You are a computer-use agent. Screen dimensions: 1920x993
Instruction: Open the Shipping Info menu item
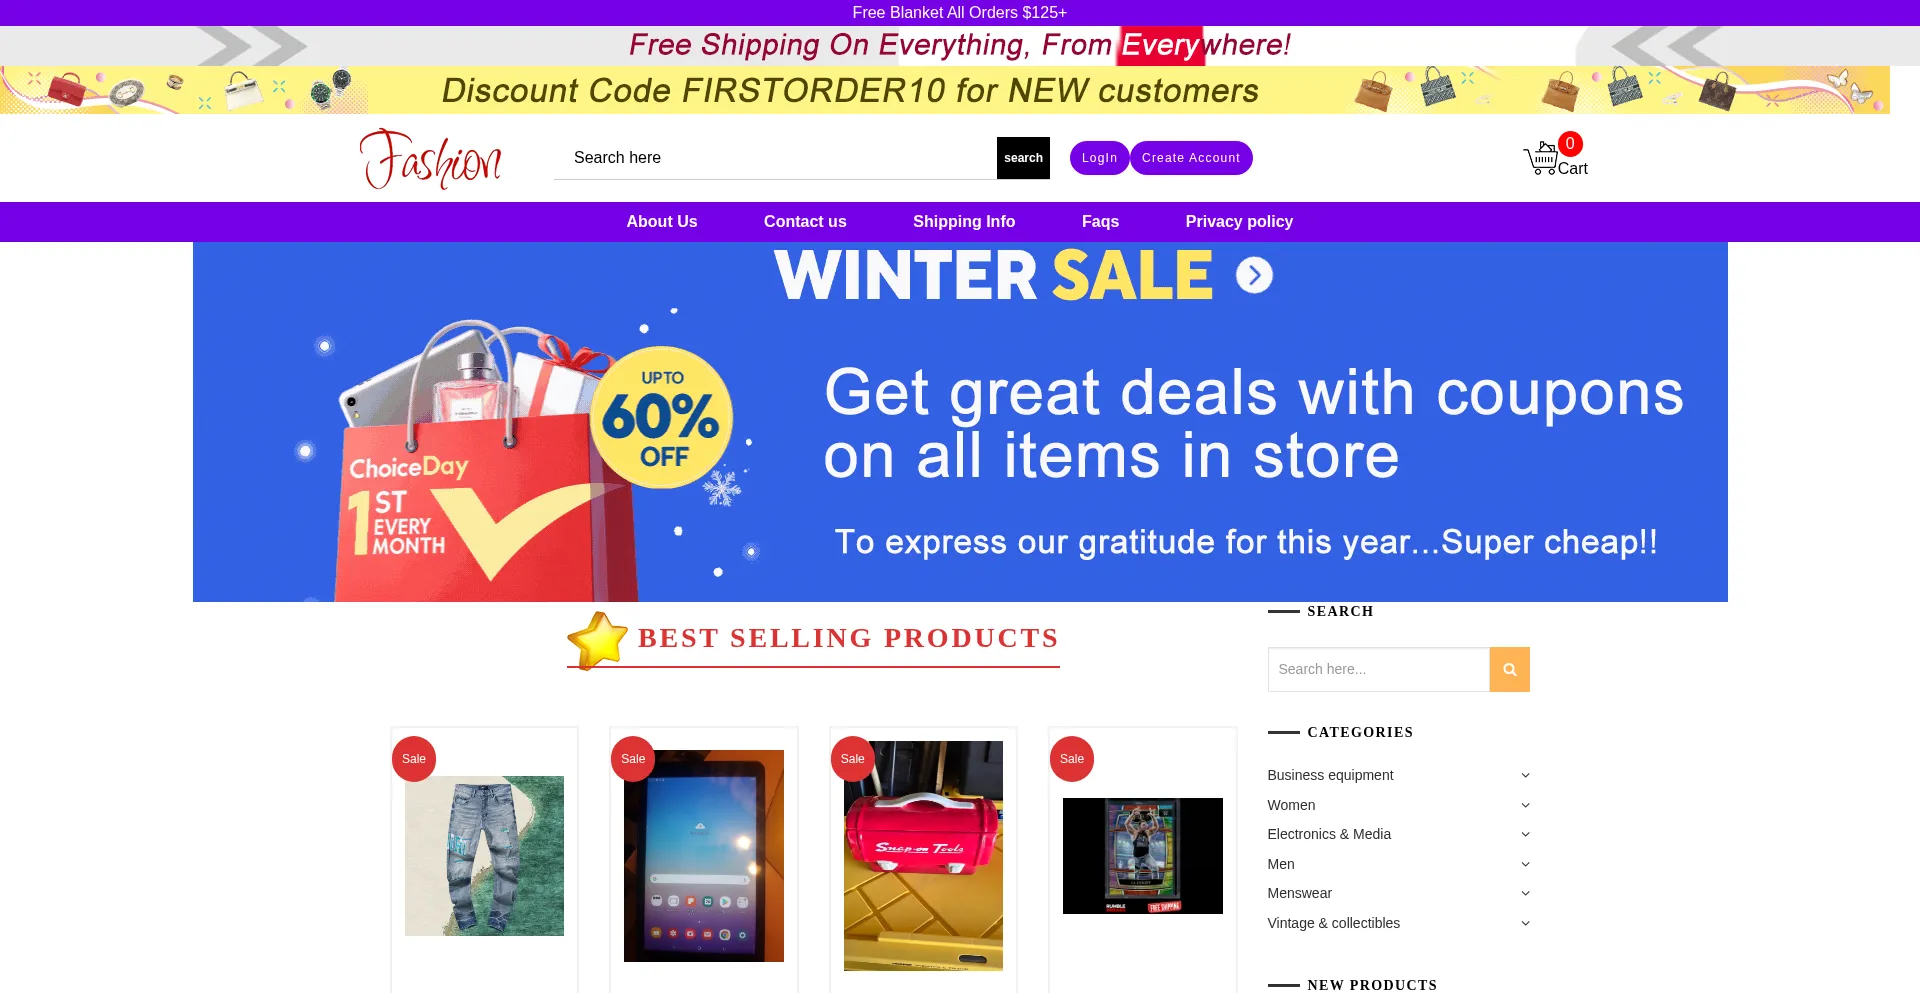964,222
